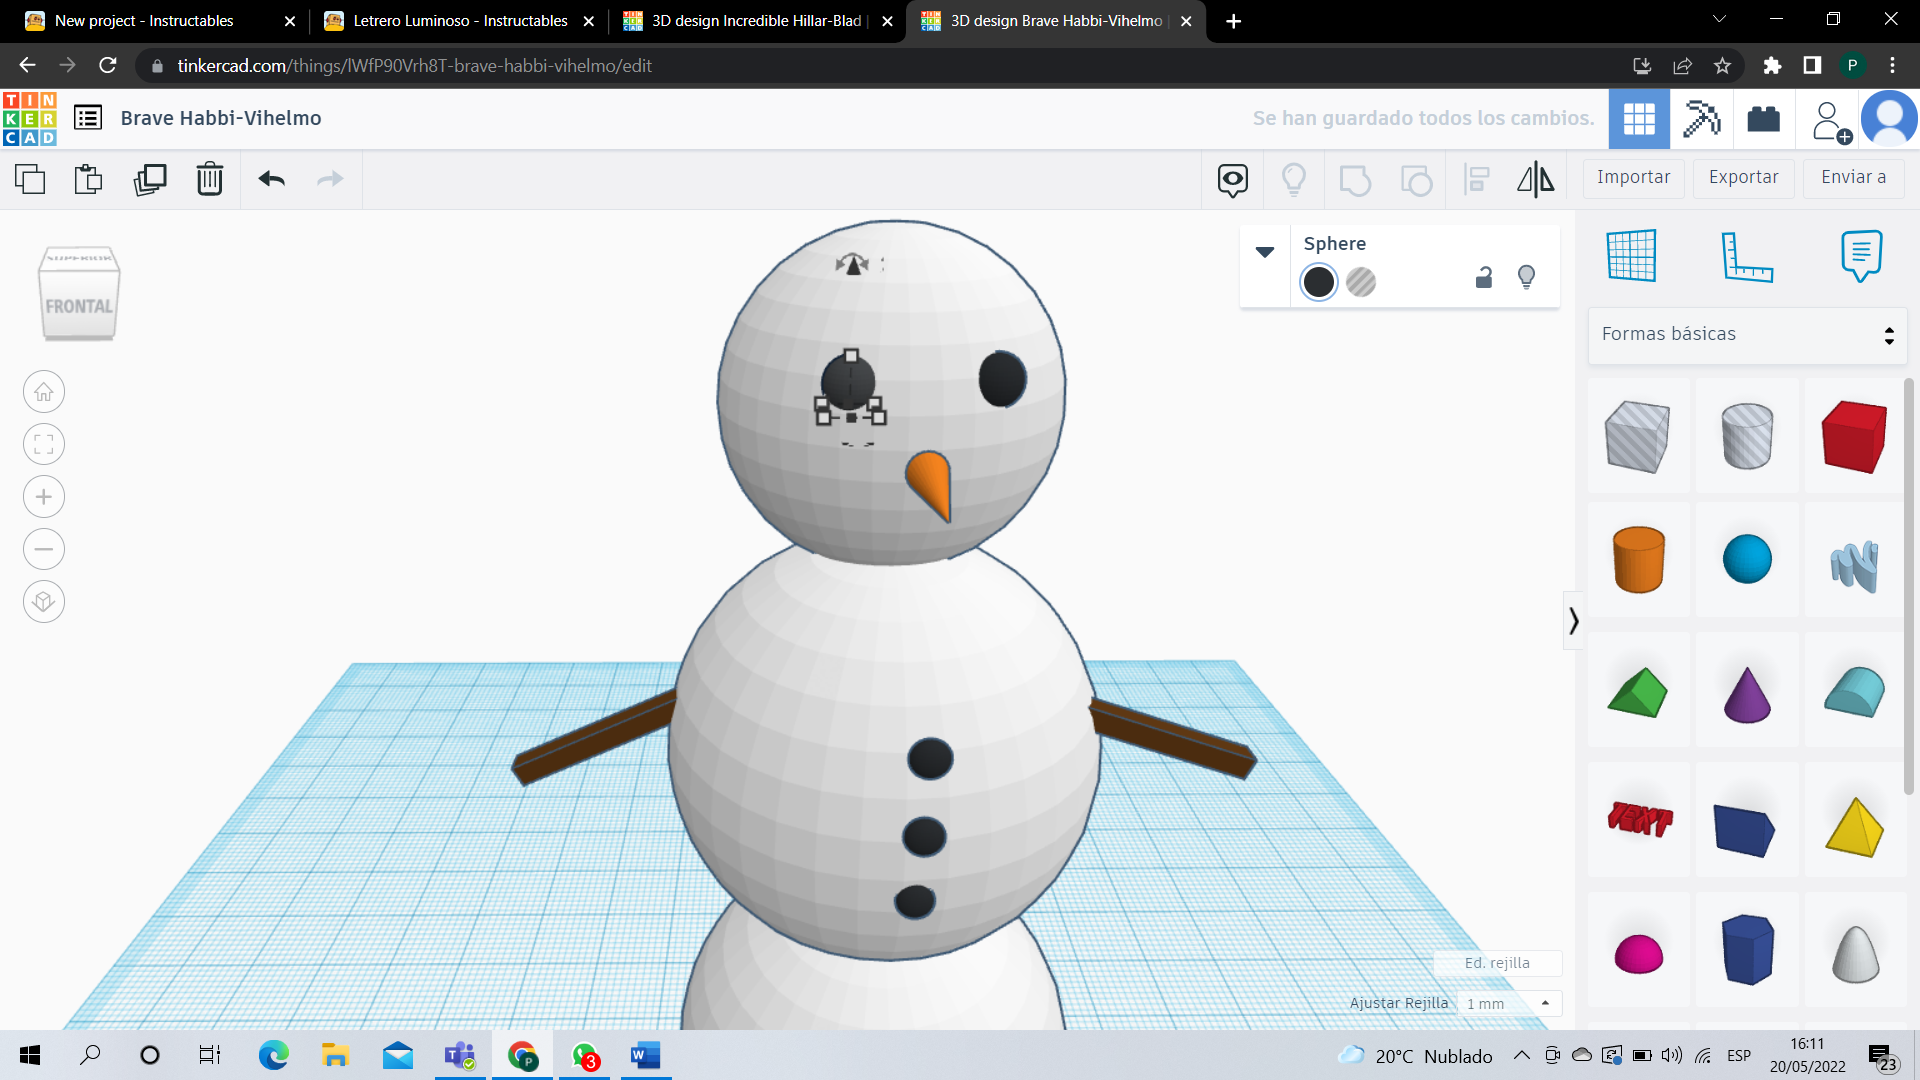Click the Importar button

coord(1633,177)
